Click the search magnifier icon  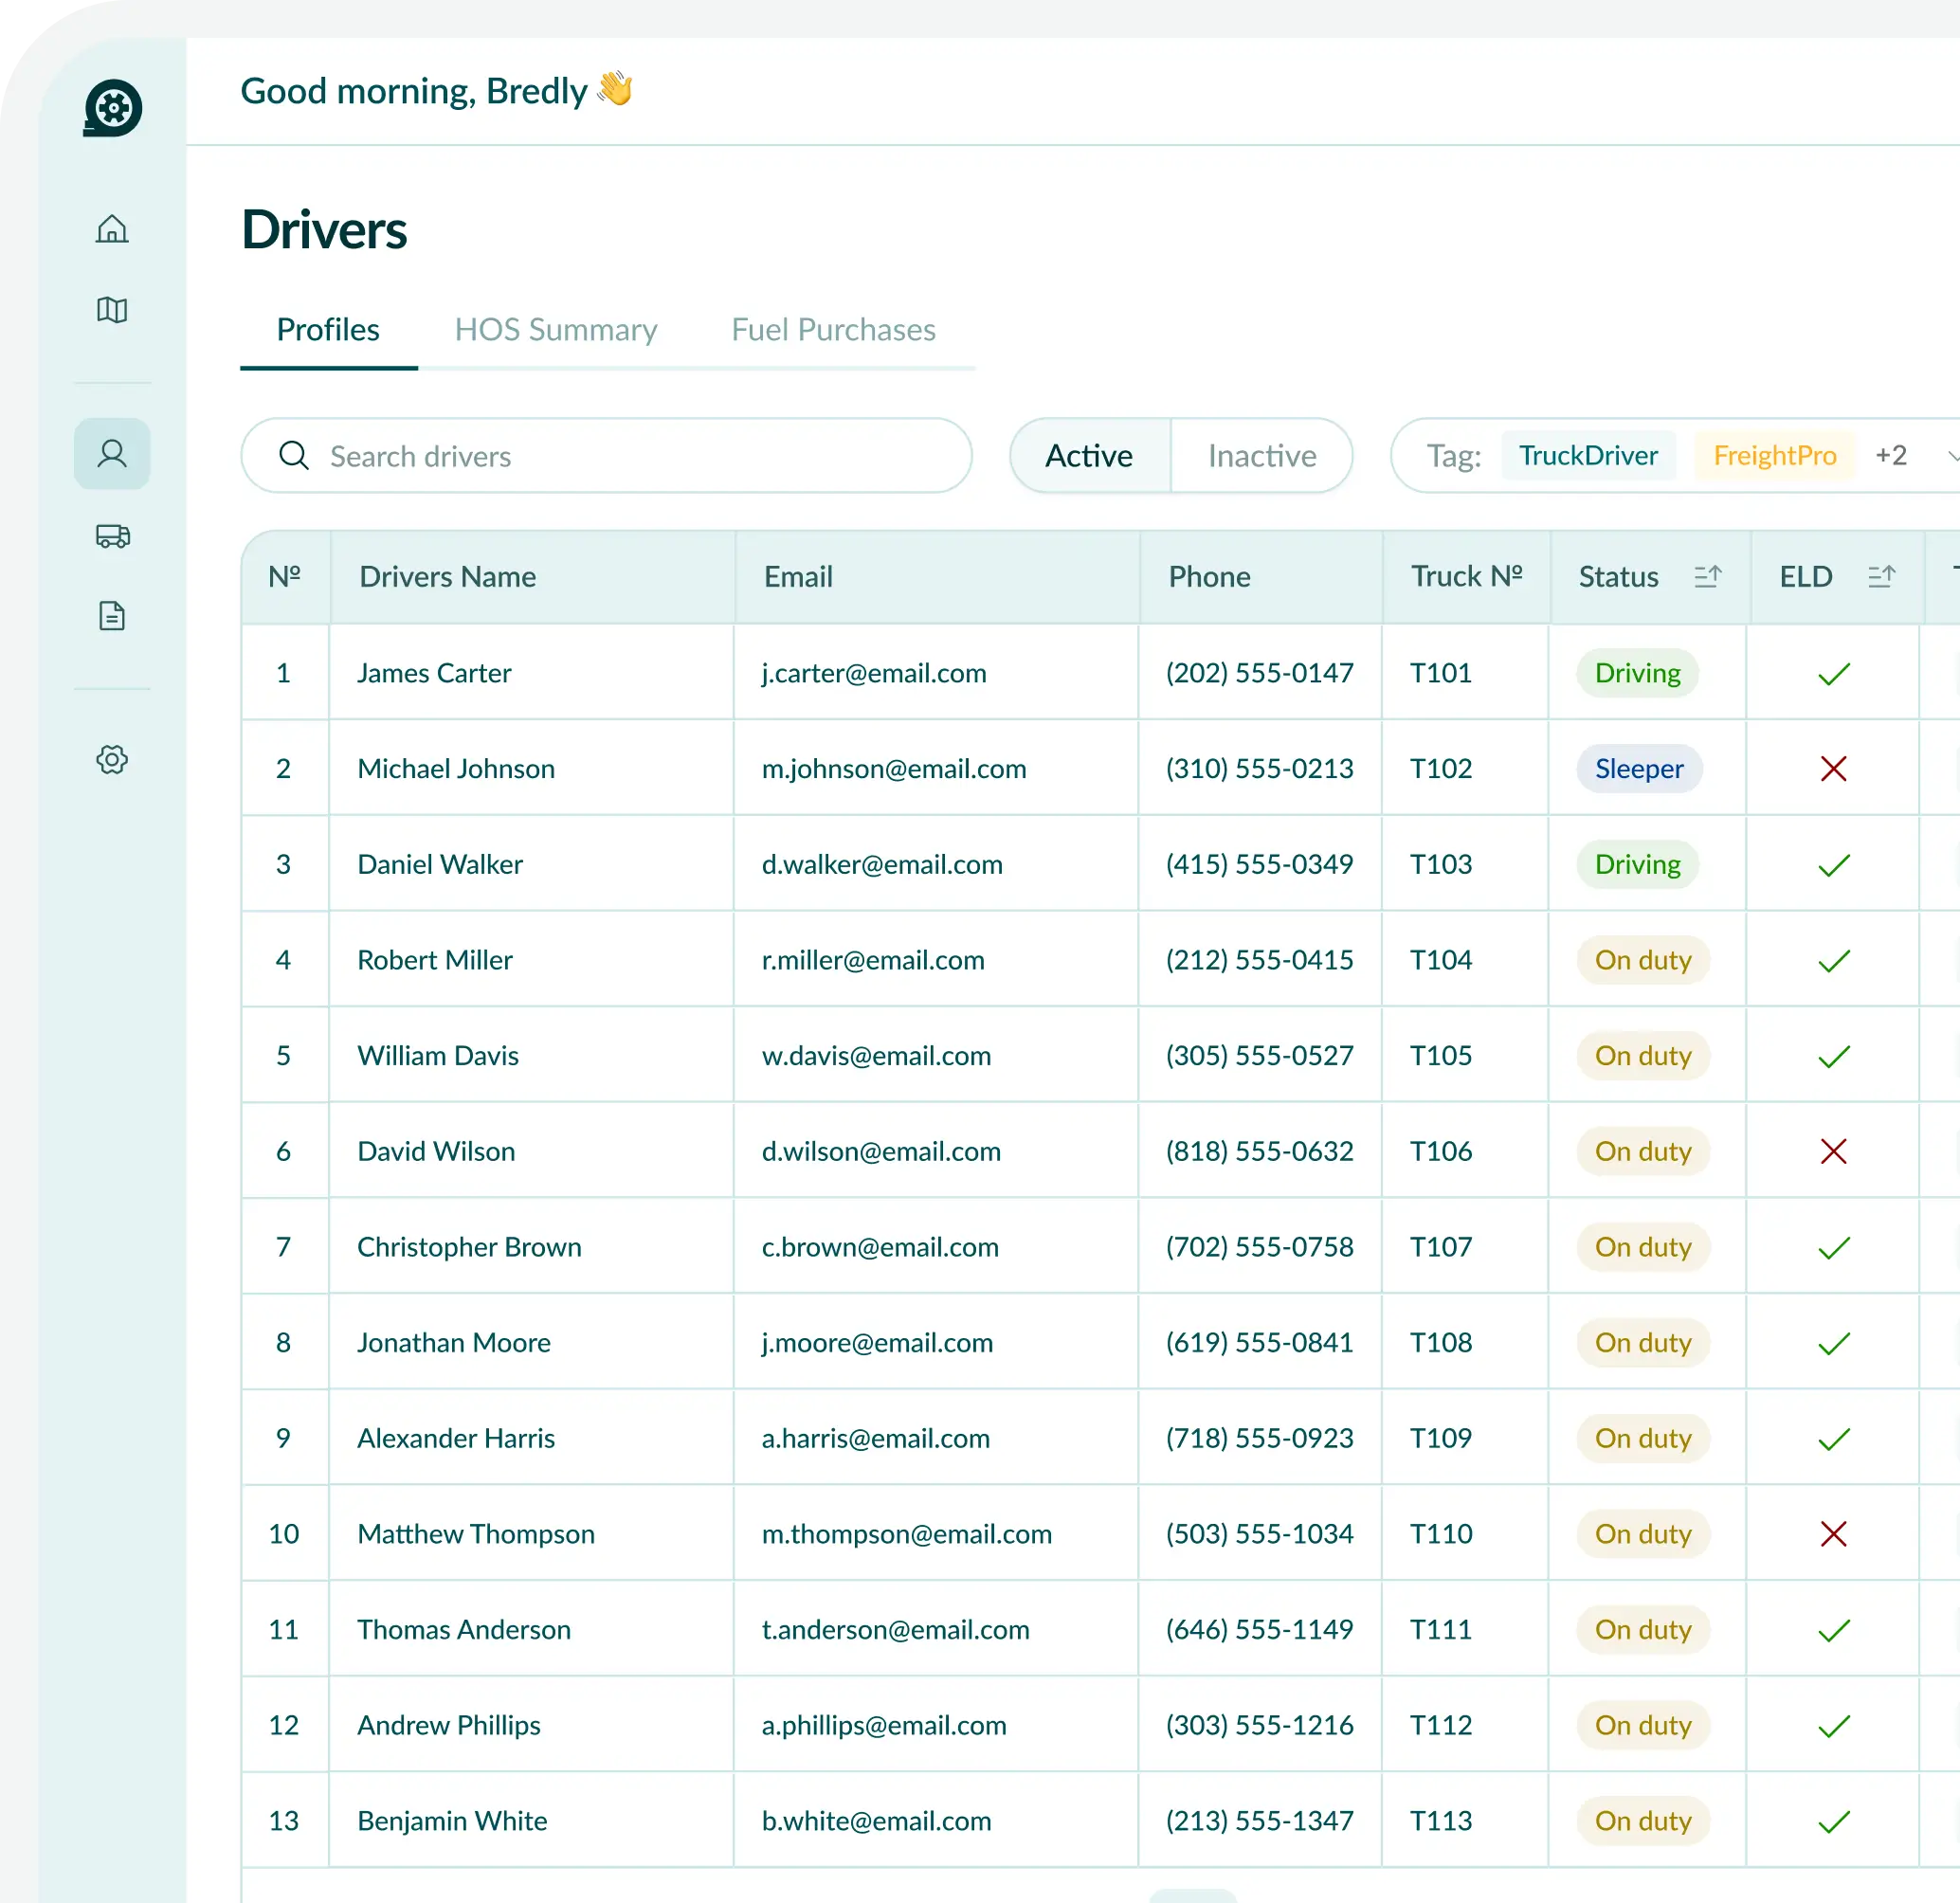294,456
